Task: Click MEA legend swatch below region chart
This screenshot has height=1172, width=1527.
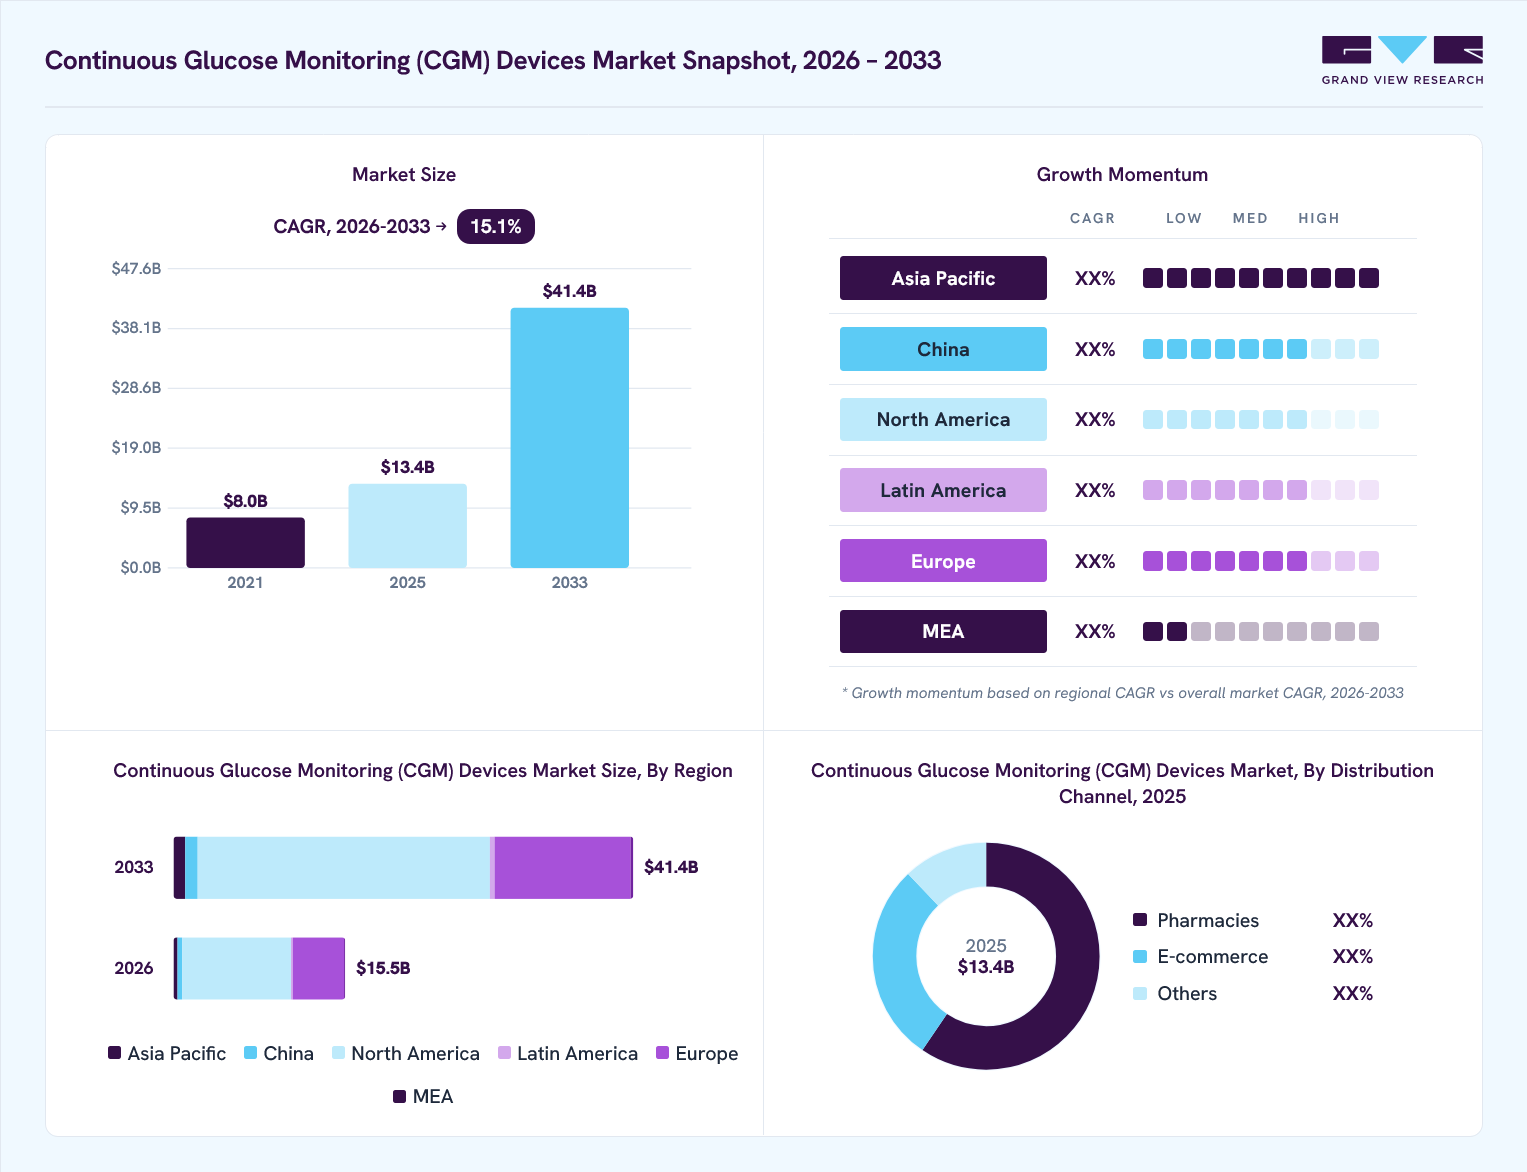Action: pos(400,1096)
